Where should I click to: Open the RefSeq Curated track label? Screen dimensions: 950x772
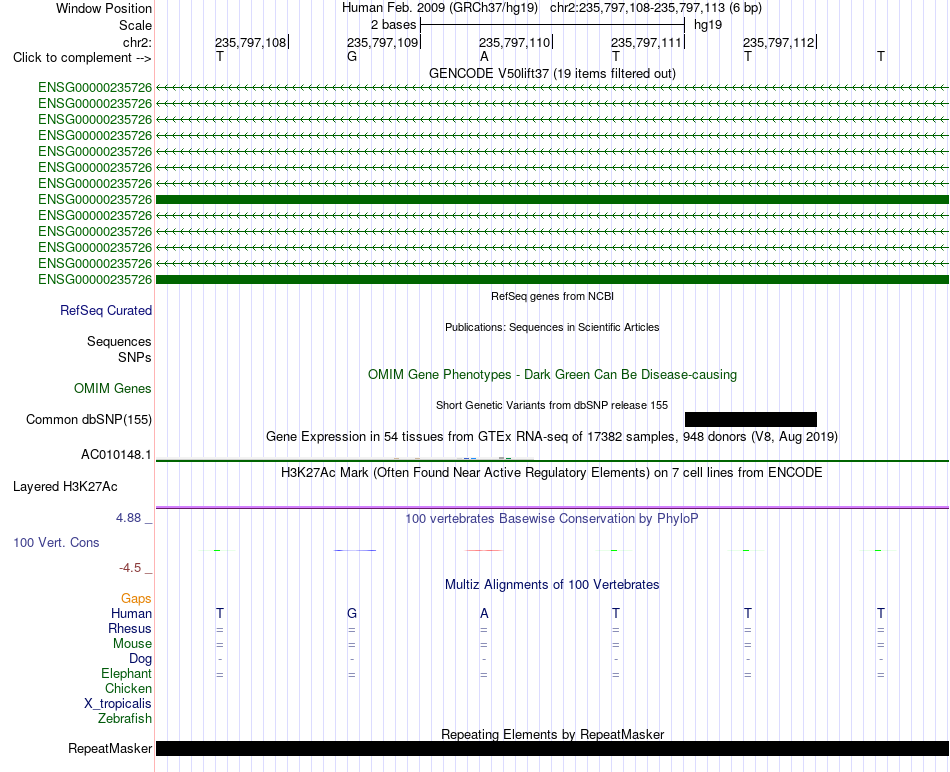pos(106,310)
